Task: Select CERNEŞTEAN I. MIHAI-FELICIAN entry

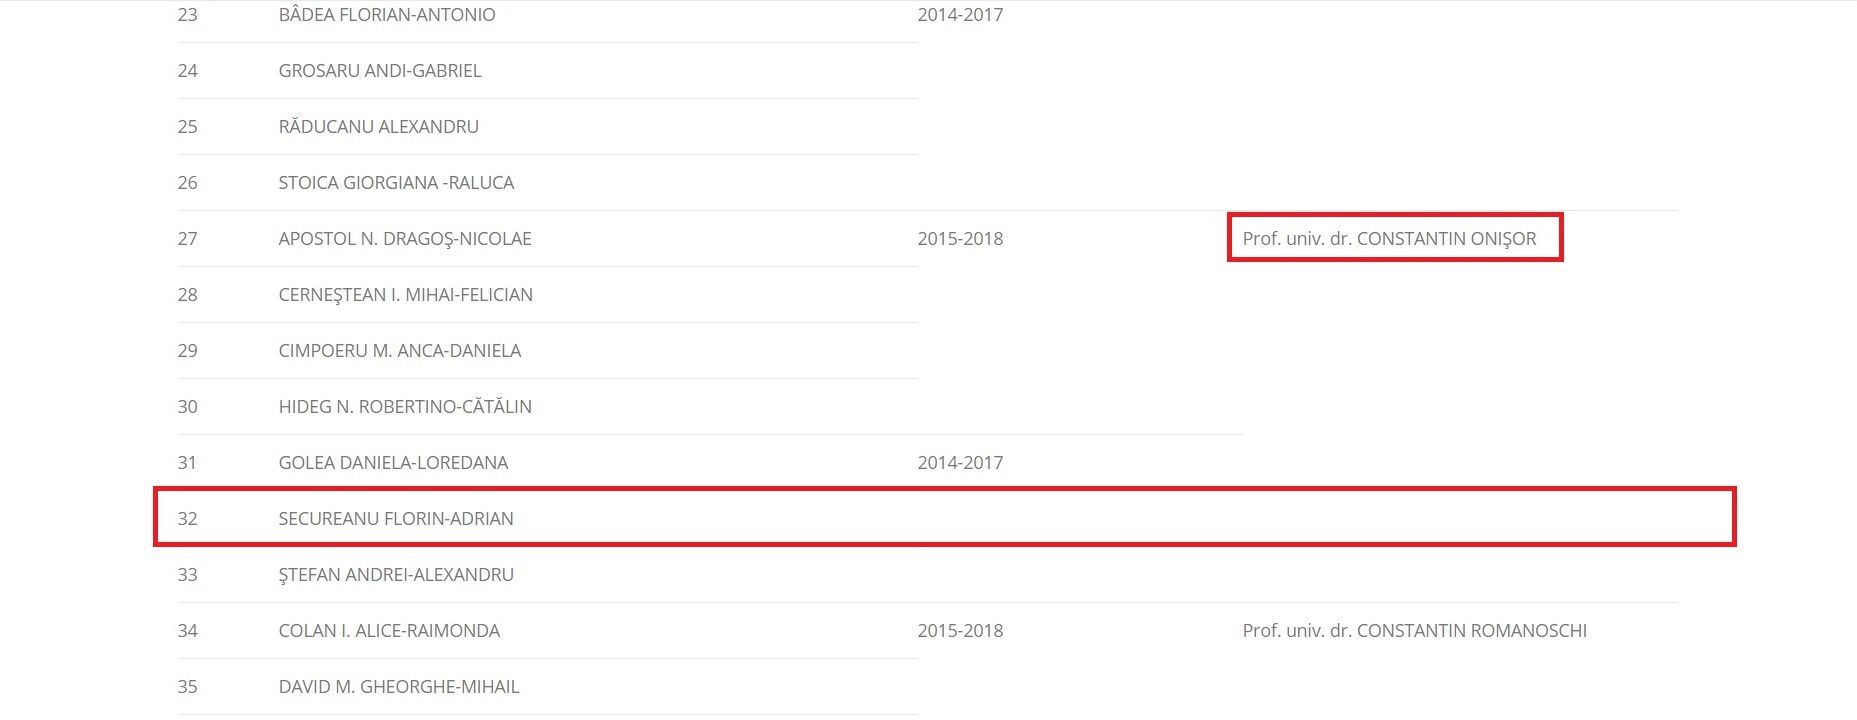Action: coord(405,295)
